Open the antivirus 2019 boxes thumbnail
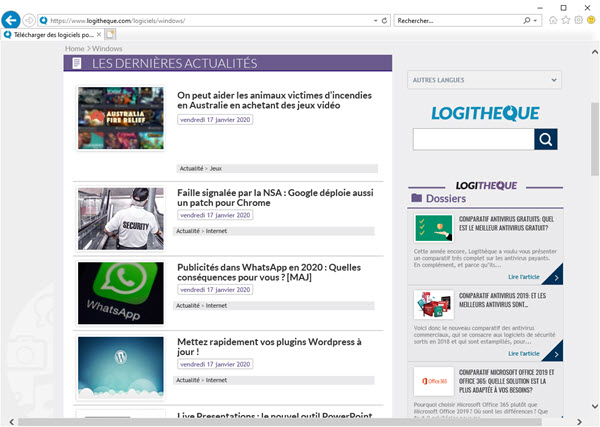This screenshot has height=427, width=600. (434, 305)
